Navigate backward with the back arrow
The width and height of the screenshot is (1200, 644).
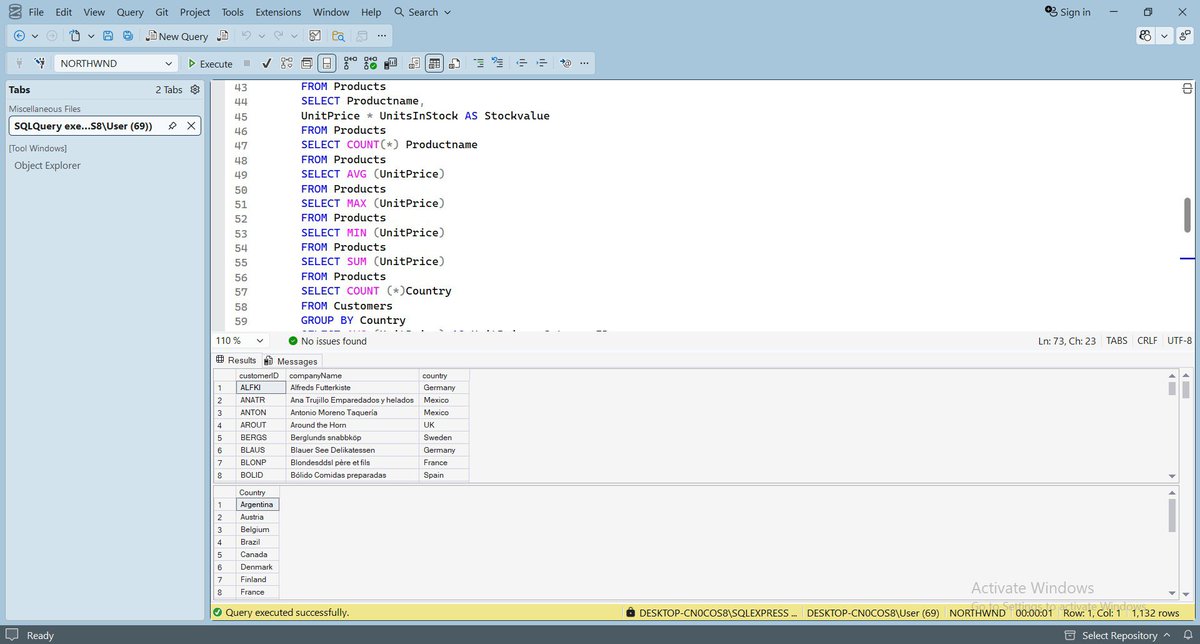point(19,36)
